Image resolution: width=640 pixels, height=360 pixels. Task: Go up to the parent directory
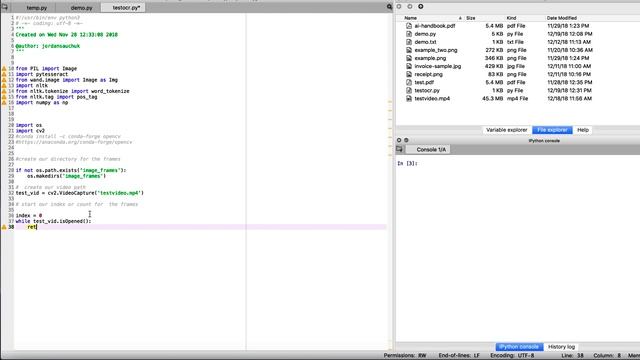420,7
